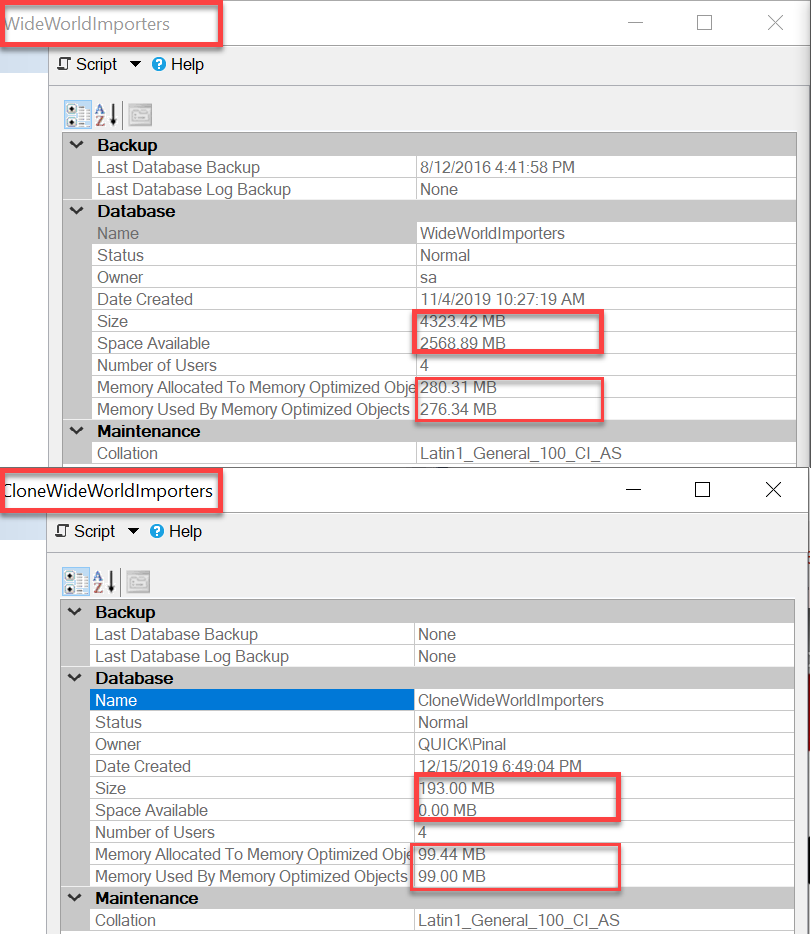Select Collation row in CloneWideWorldImporters window
811x934 pixels.
pos(442,921)
